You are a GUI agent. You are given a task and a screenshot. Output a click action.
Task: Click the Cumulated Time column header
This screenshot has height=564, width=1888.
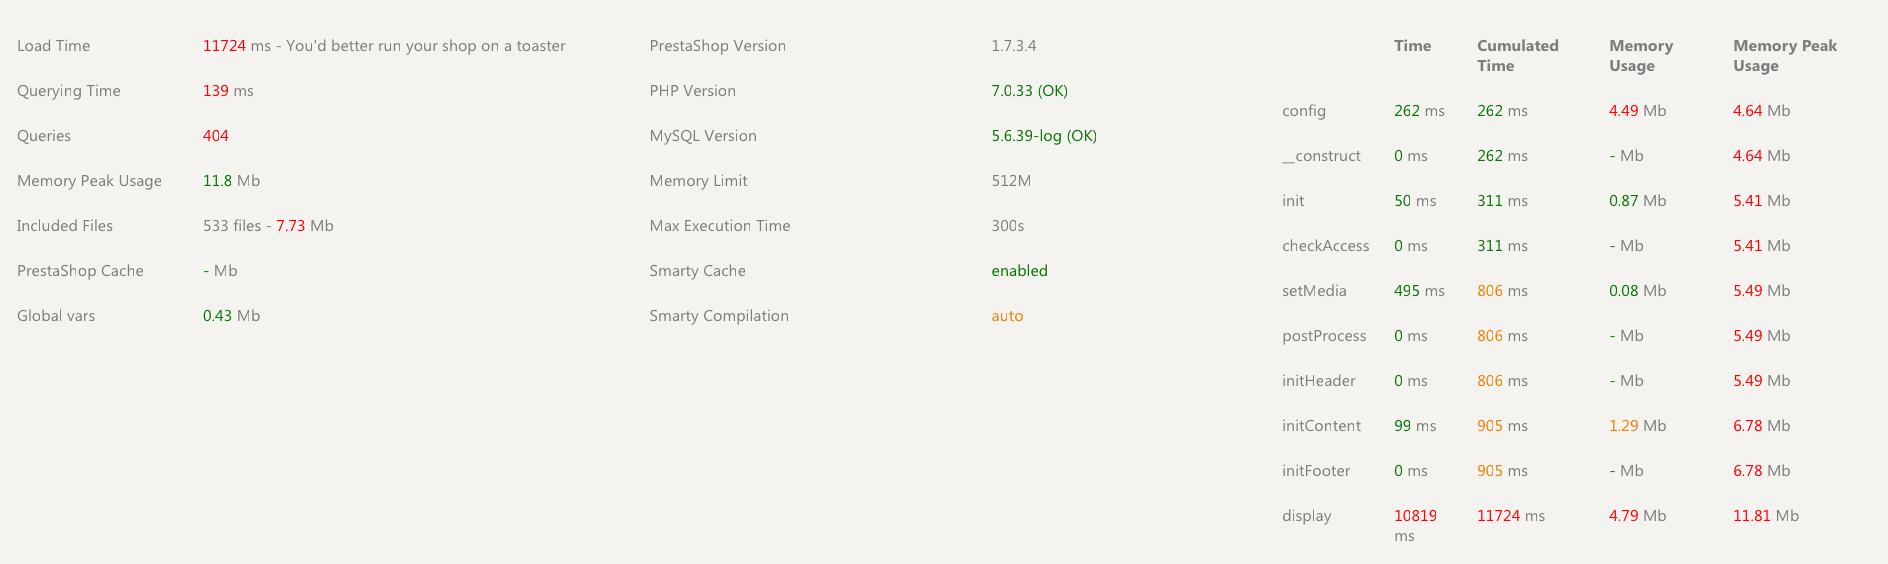tap(1517, 56)
